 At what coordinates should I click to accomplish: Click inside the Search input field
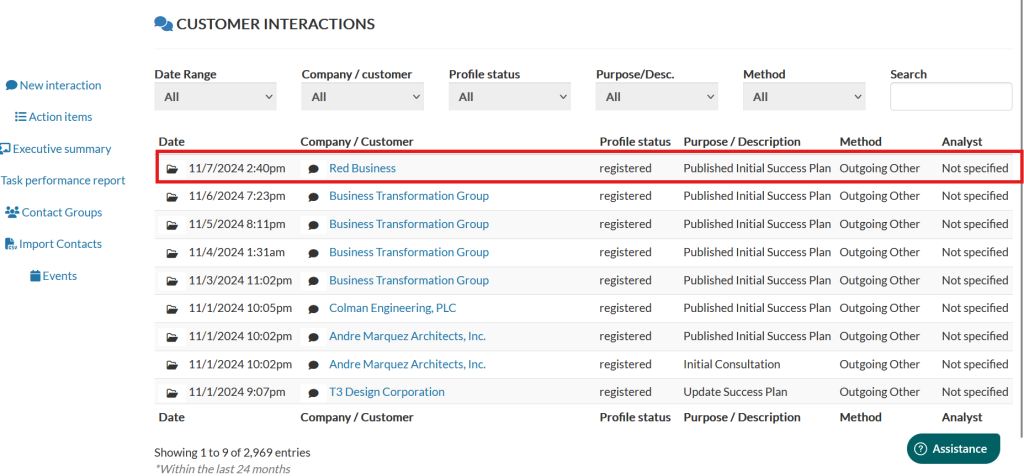click(950, 97)
